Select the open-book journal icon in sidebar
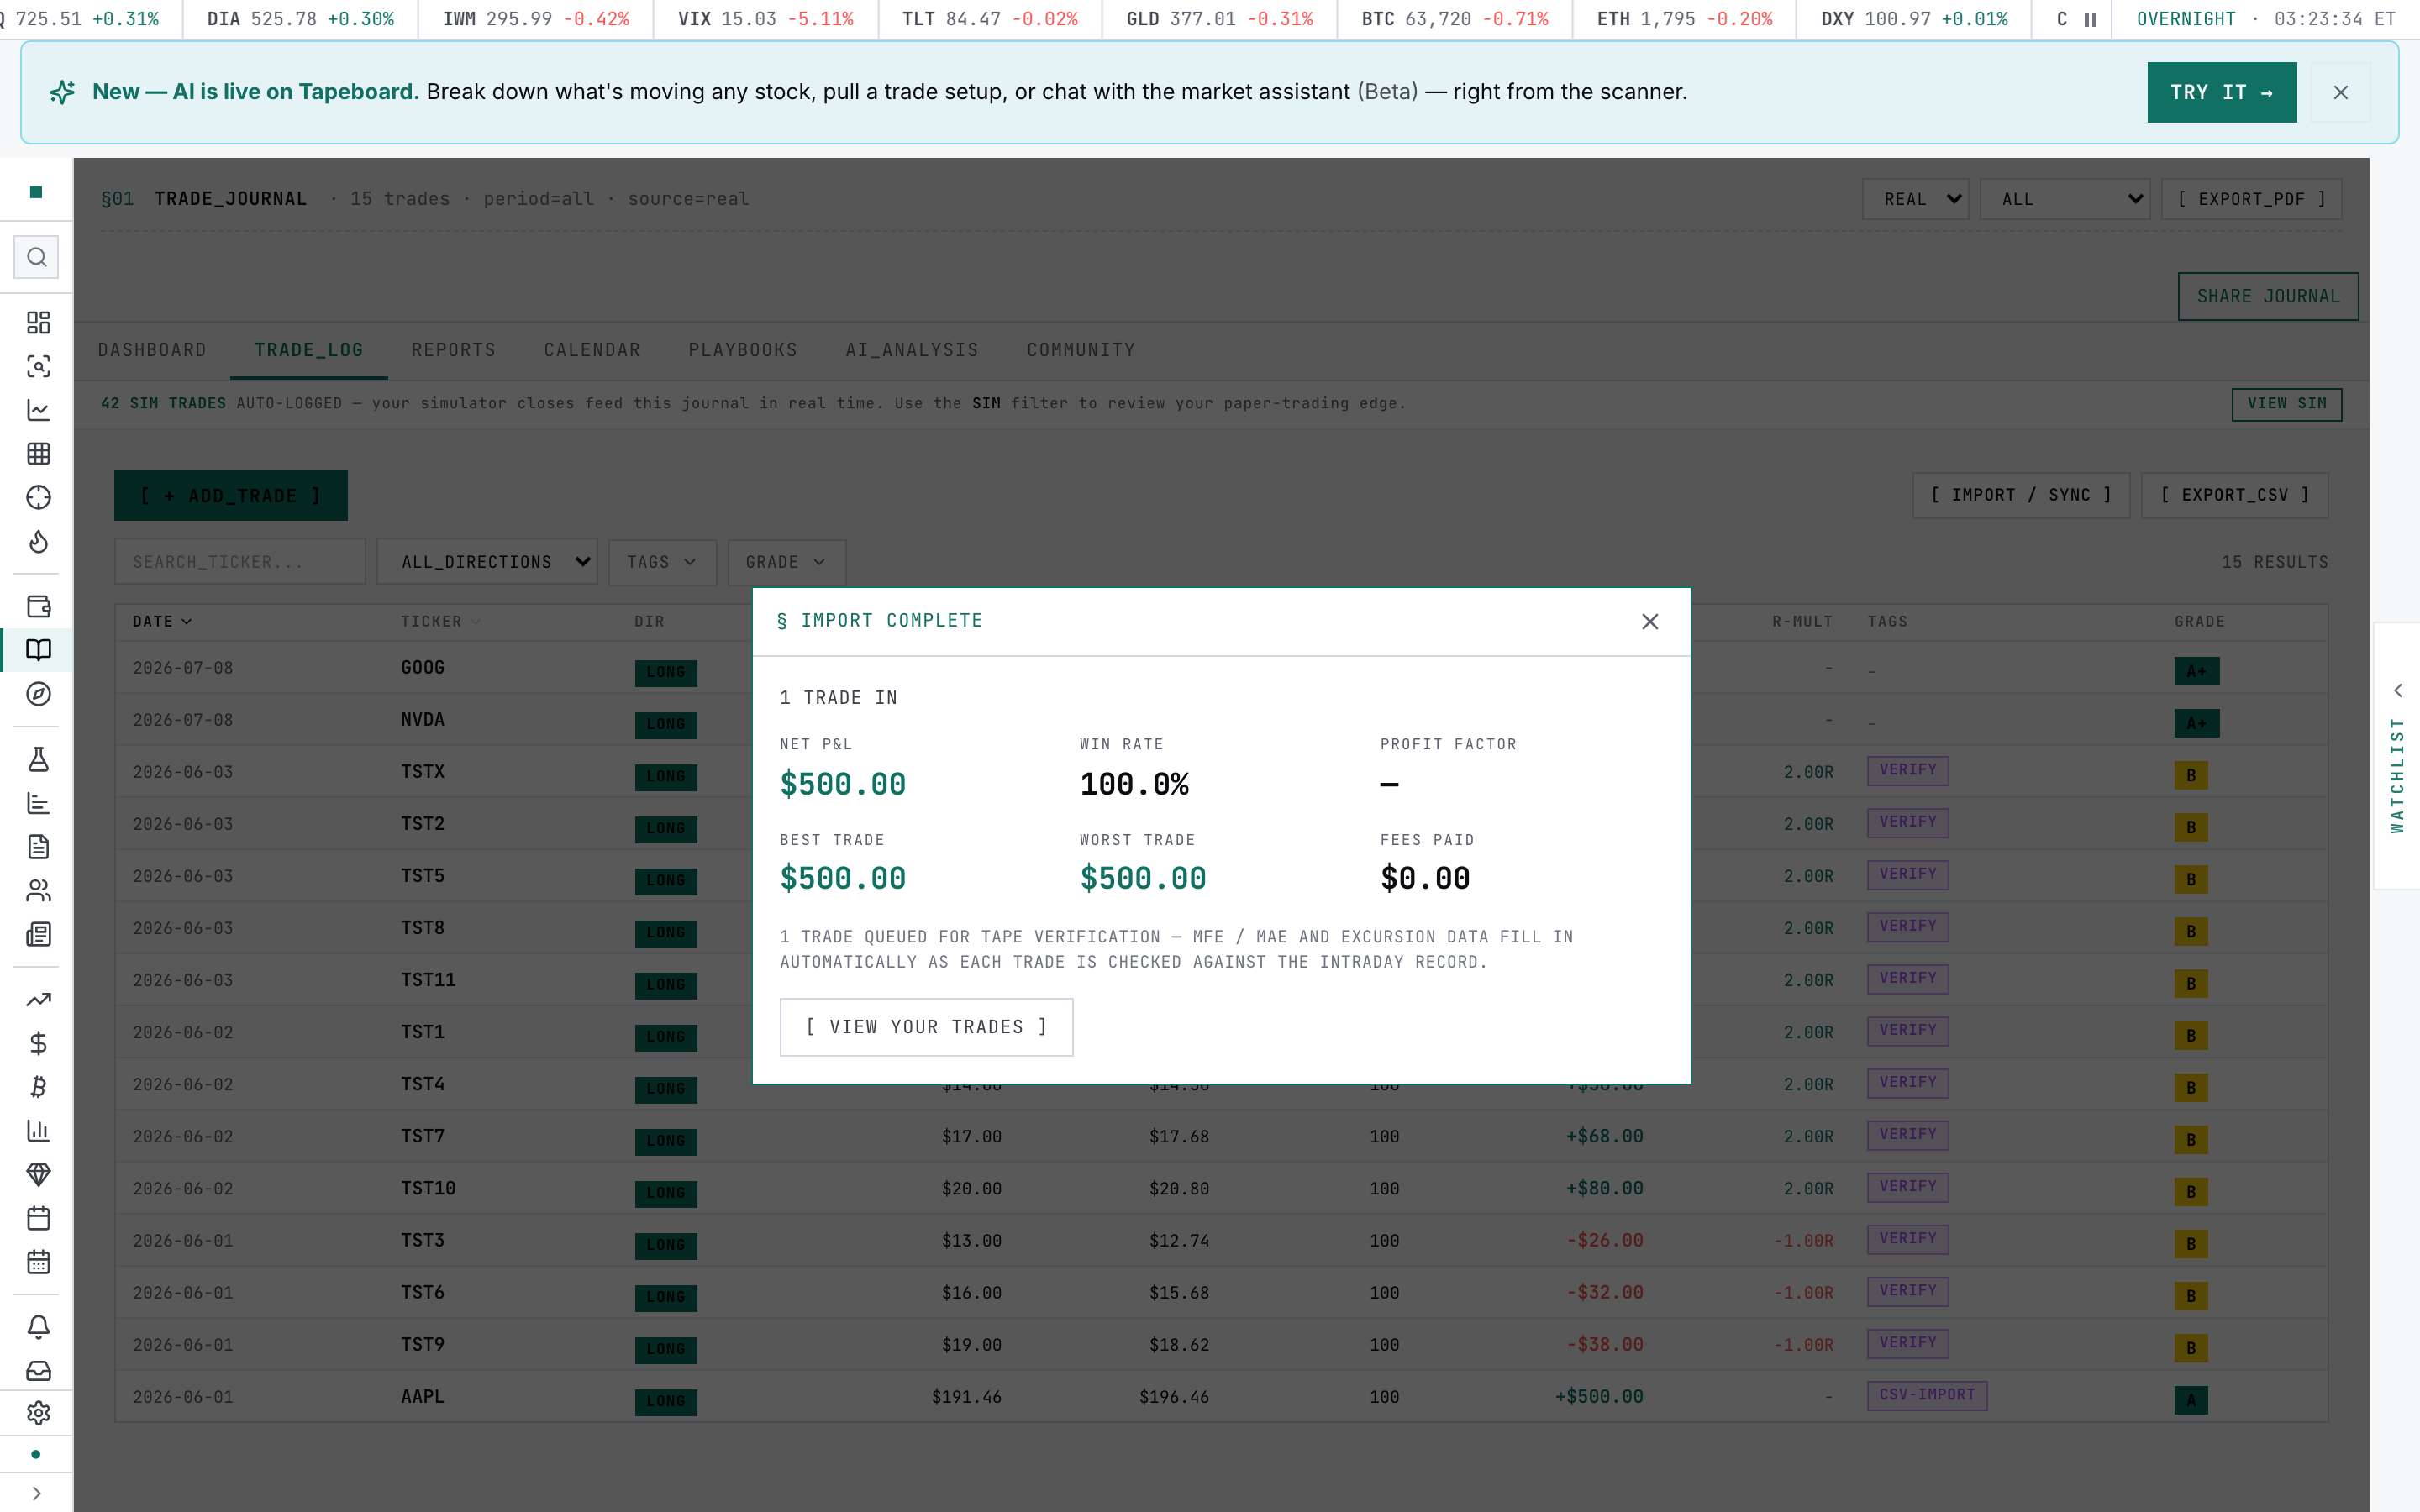 pyautogui.click(x=38, y=650)
